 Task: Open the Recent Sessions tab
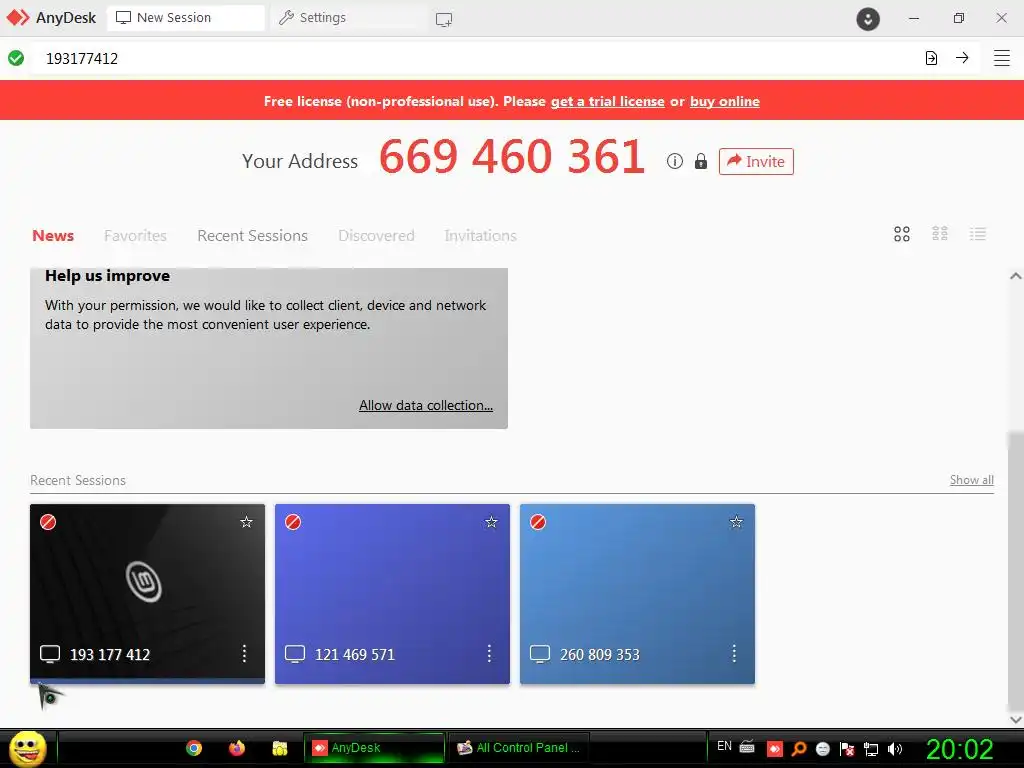(252, 235)
